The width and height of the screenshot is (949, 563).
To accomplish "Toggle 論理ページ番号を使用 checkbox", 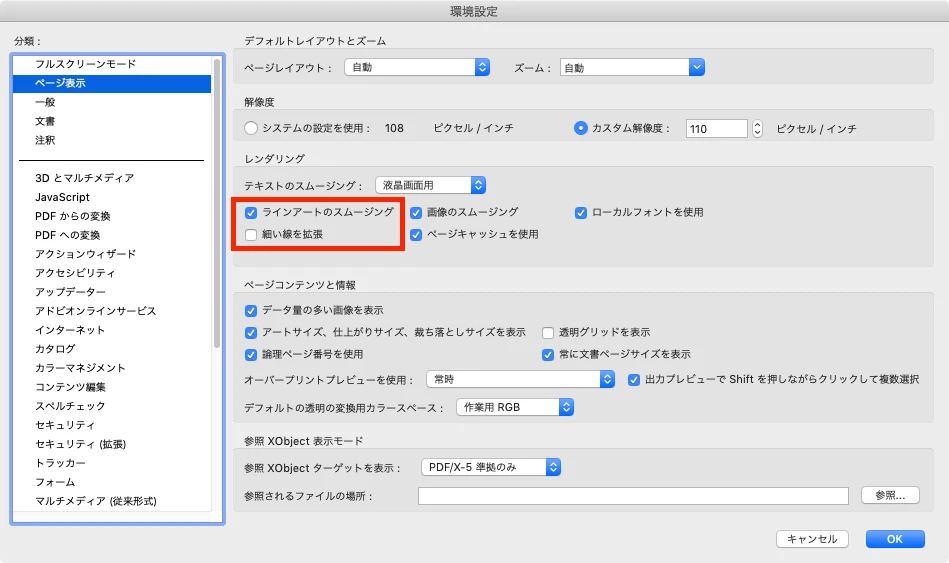I will click(251, 355).
